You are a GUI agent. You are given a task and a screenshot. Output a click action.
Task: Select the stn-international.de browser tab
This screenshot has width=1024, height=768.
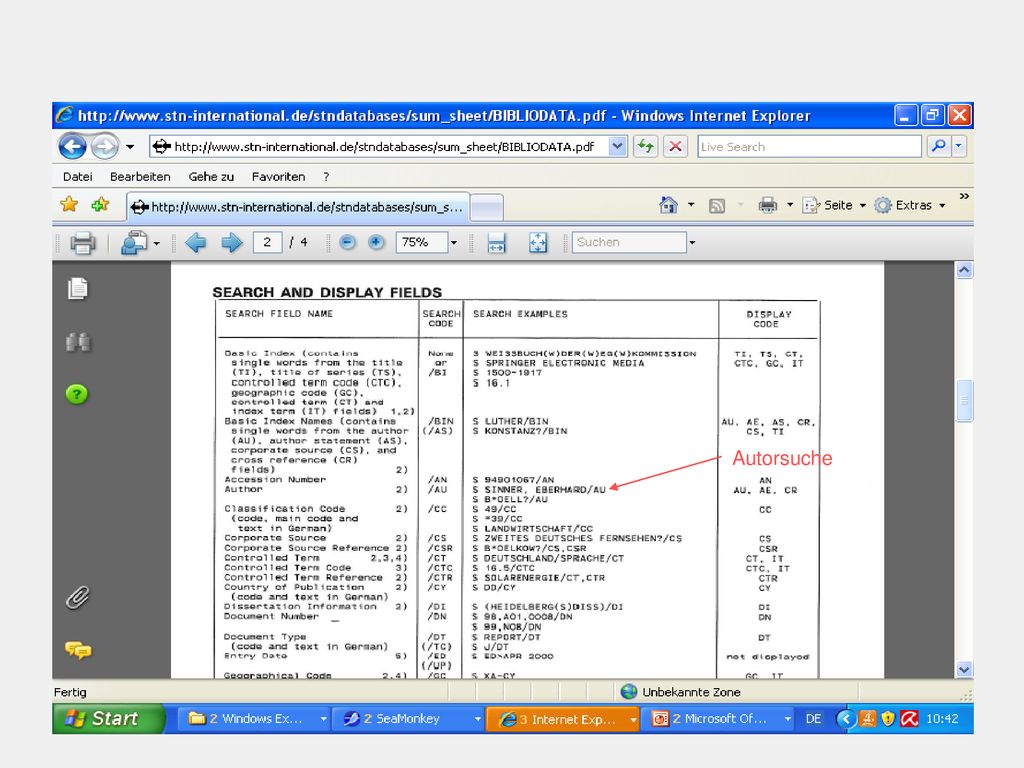pos(298,207)
